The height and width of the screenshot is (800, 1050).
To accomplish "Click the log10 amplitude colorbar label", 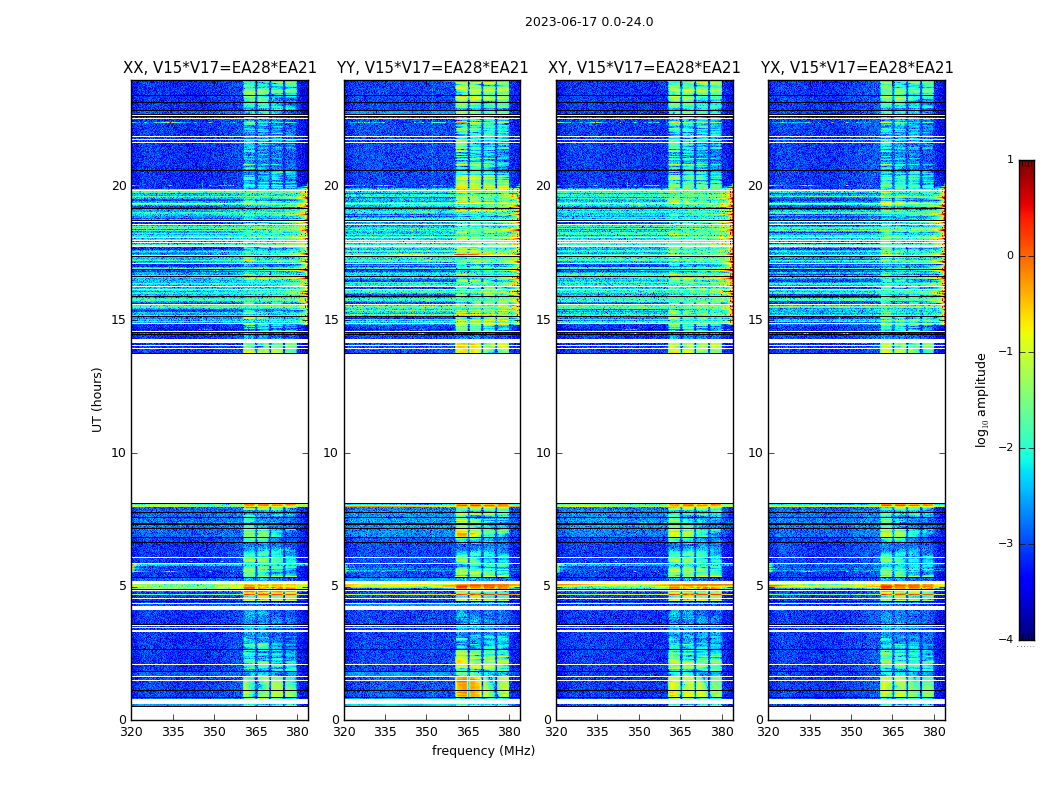I will [982, 399].
